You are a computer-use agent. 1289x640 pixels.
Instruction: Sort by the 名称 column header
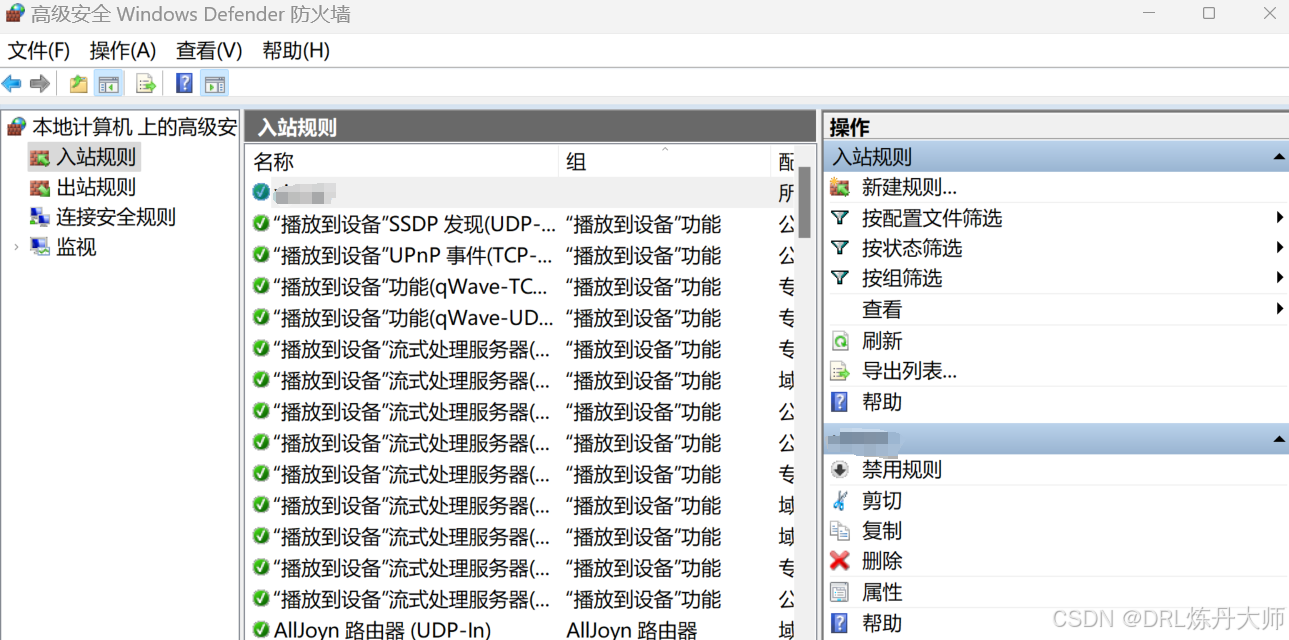[x=401, y=161]
